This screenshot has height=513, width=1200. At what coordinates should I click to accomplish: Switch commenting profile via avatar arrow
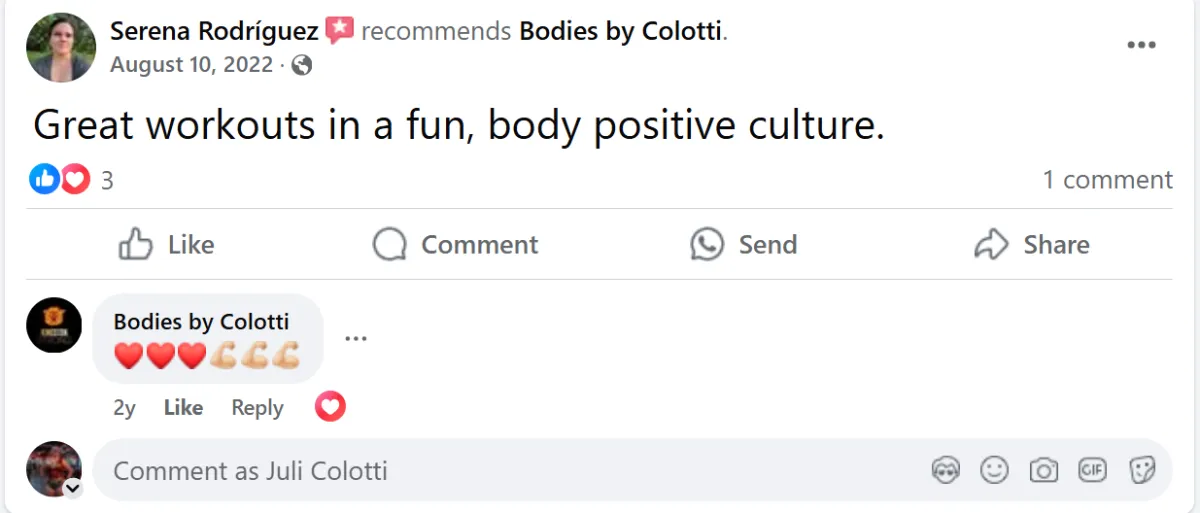coord(72,488)
